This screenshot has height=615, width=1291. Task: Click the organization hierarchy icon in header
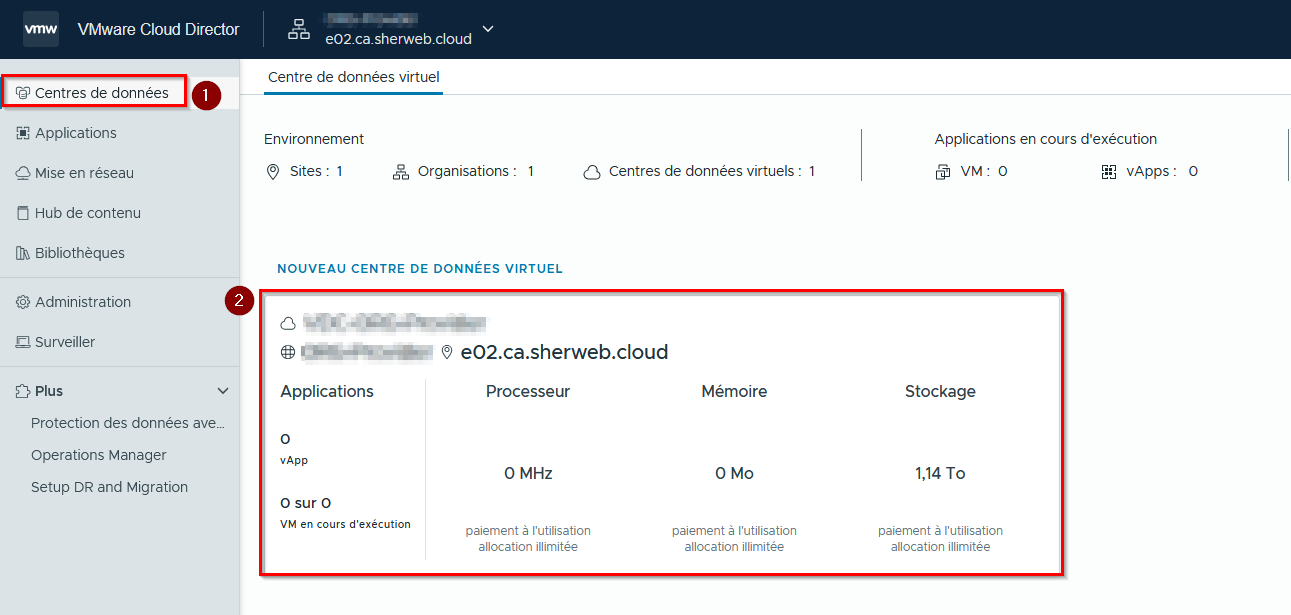299,29
